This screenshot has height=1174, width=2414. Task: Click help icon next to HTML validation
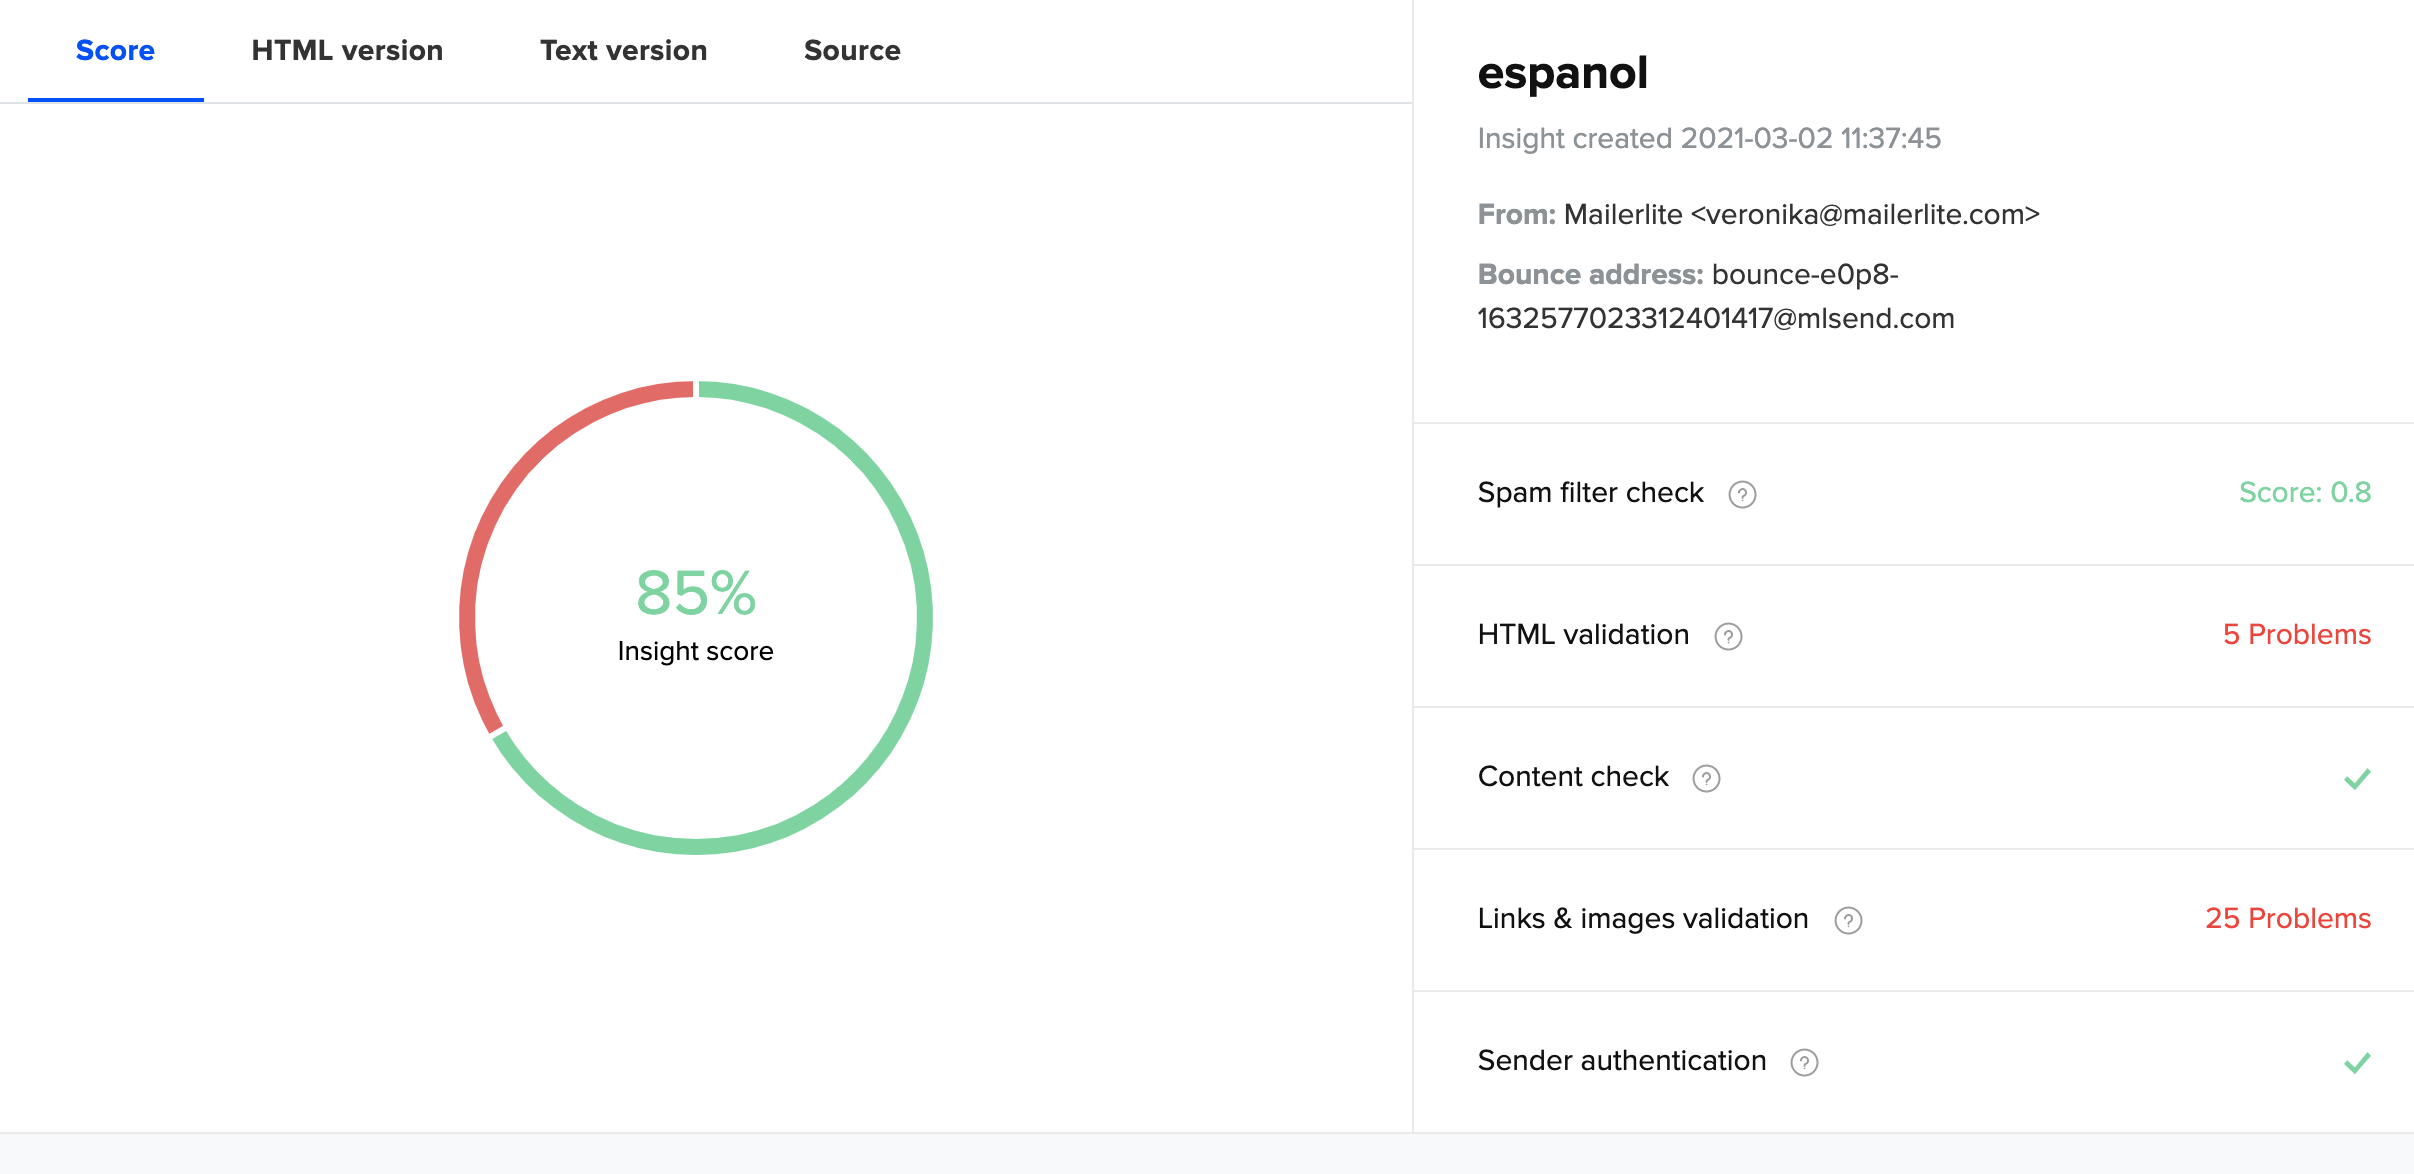(x=1728, y=636)
